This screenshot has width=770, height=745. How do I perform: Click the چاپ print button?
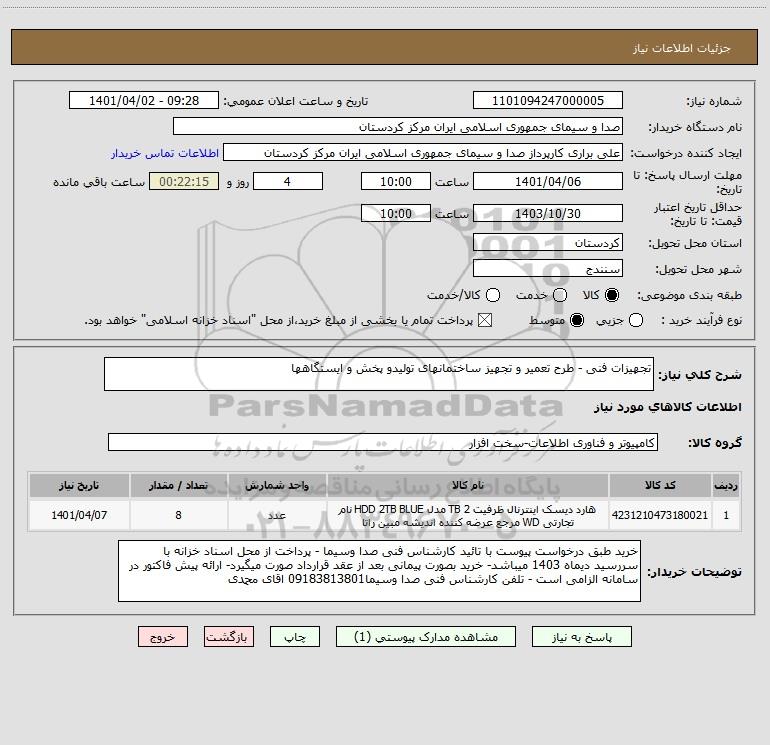[x=295, y=637]
